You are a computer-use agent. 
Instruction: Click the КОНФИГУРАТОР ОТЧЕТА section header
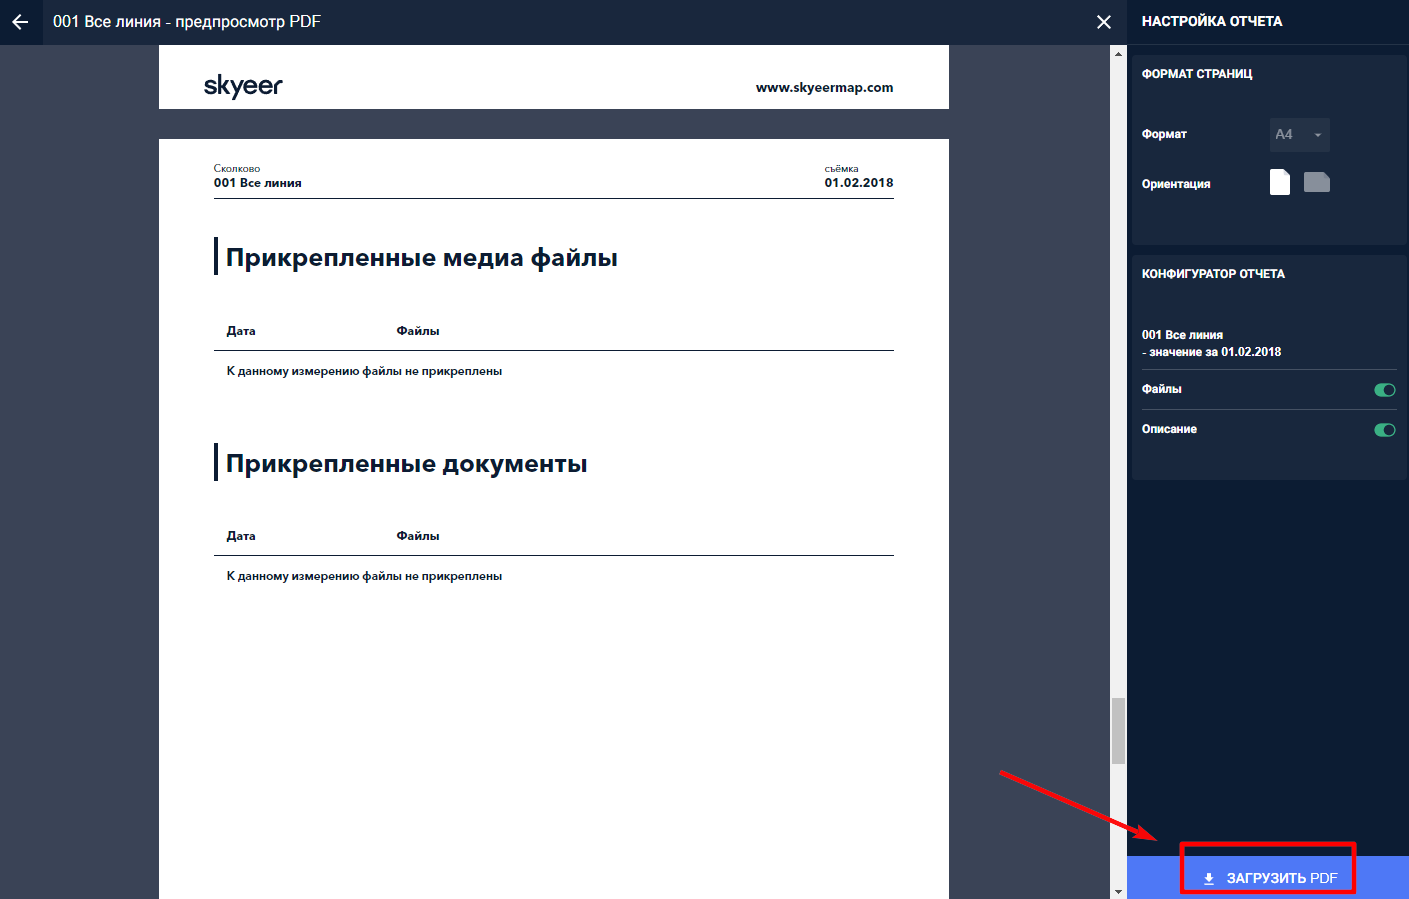coord(1213,274)
